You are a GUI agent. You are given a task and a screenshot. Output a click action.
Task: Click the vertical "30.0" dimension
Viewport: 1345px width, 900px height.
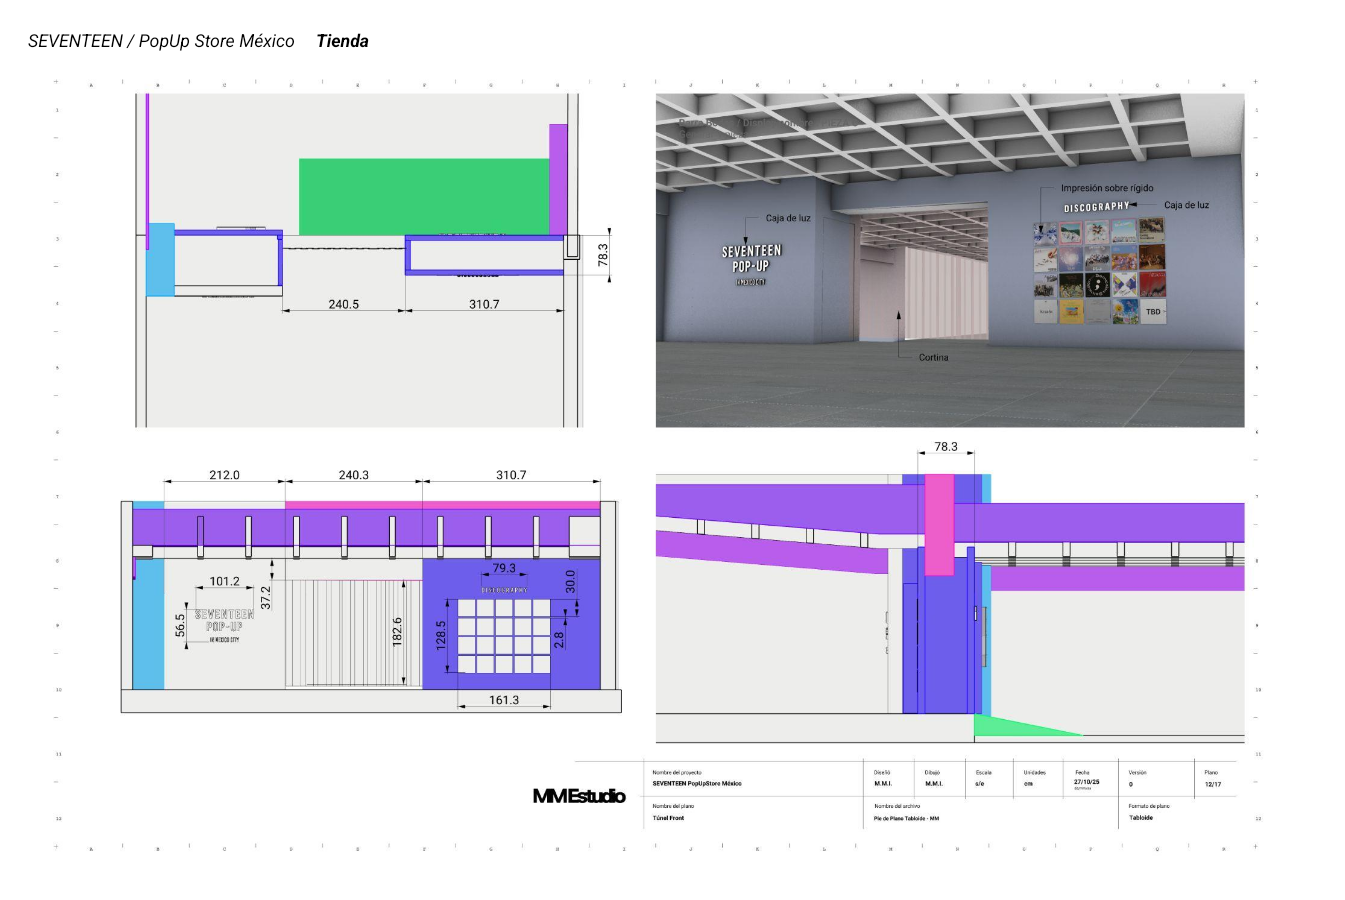(571, 581)
